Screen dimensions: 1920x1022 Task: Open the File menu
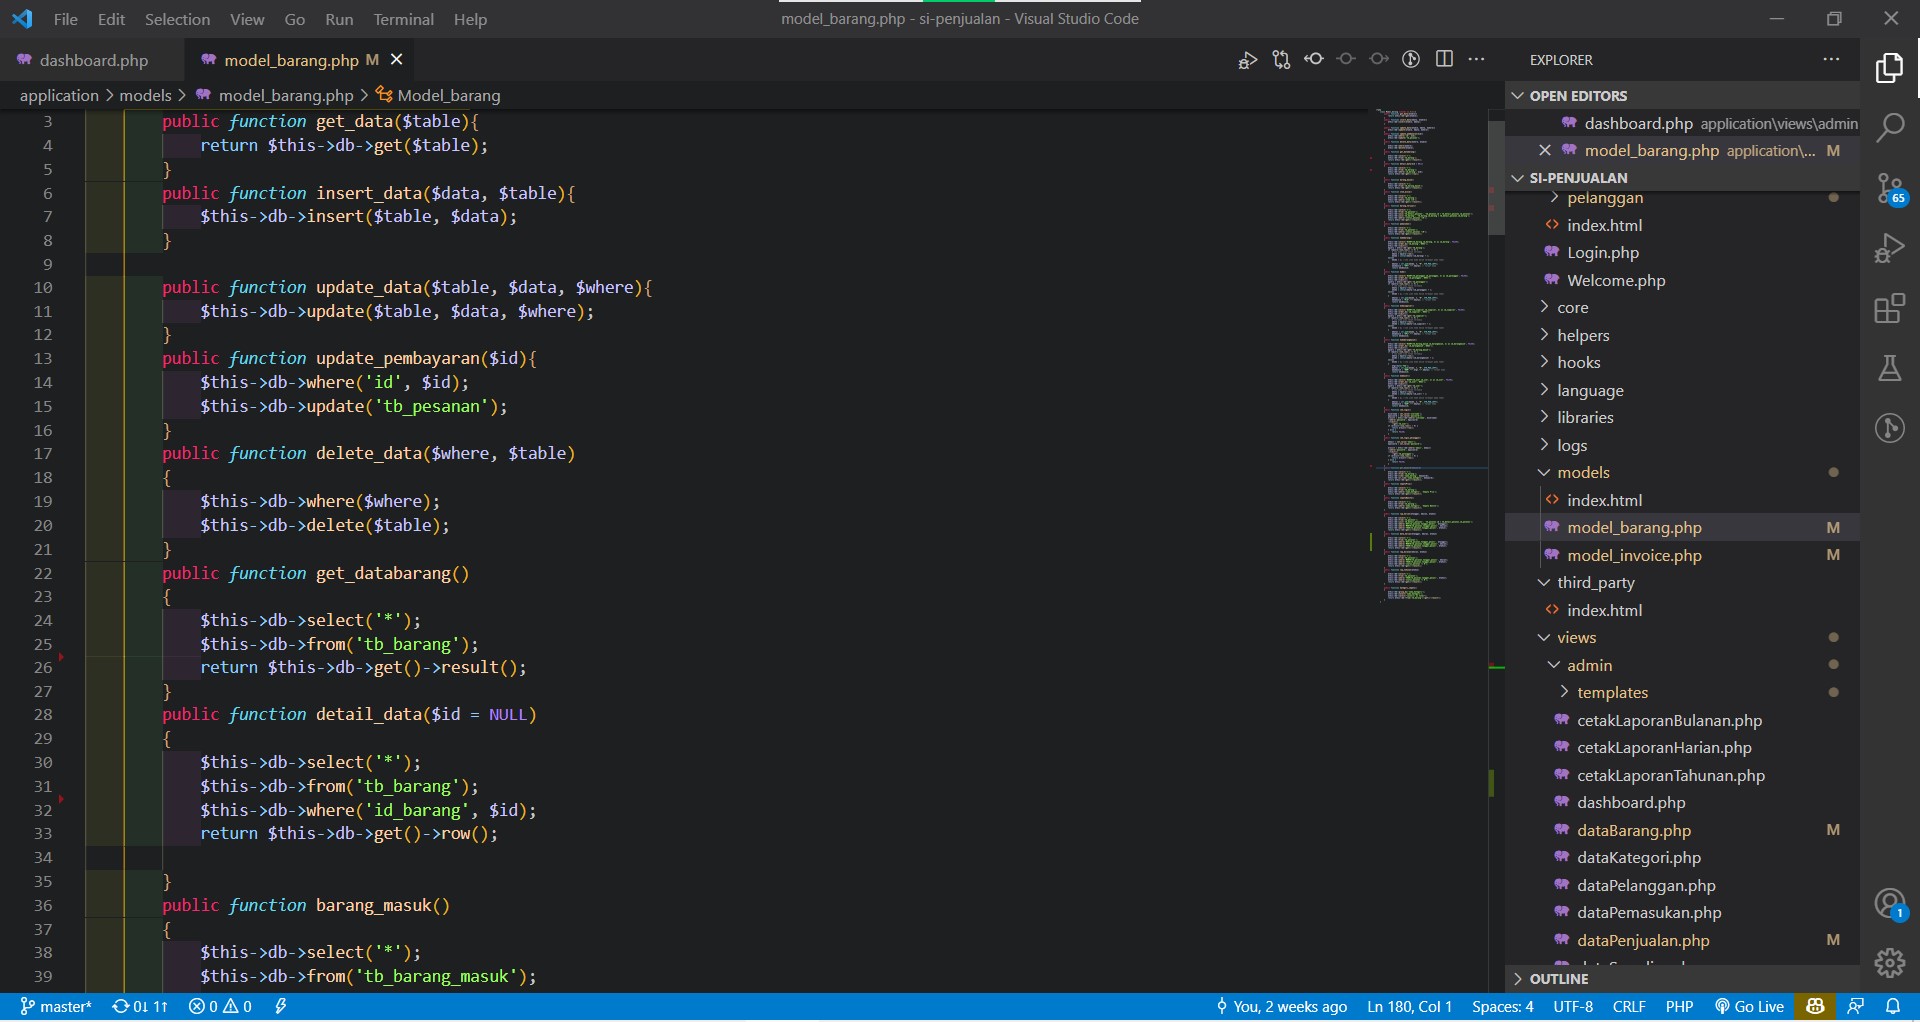65,19
